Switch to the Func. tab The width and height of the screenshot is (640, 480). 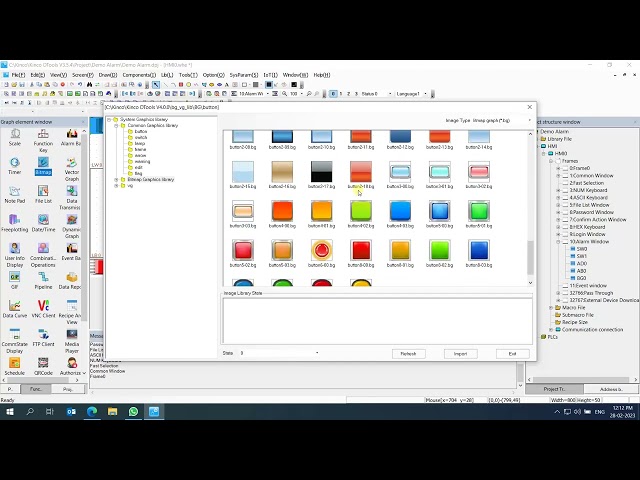(36, 389)
